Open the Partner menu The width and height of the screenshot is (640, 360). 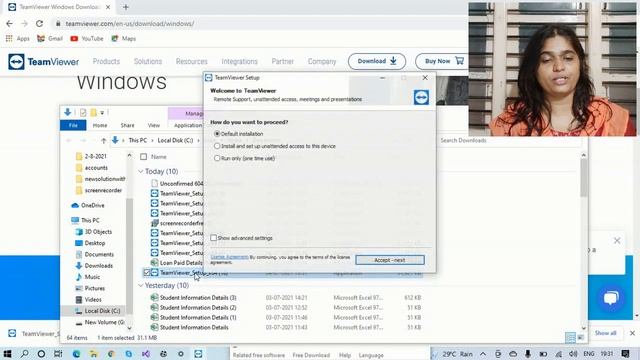[282, 61]
